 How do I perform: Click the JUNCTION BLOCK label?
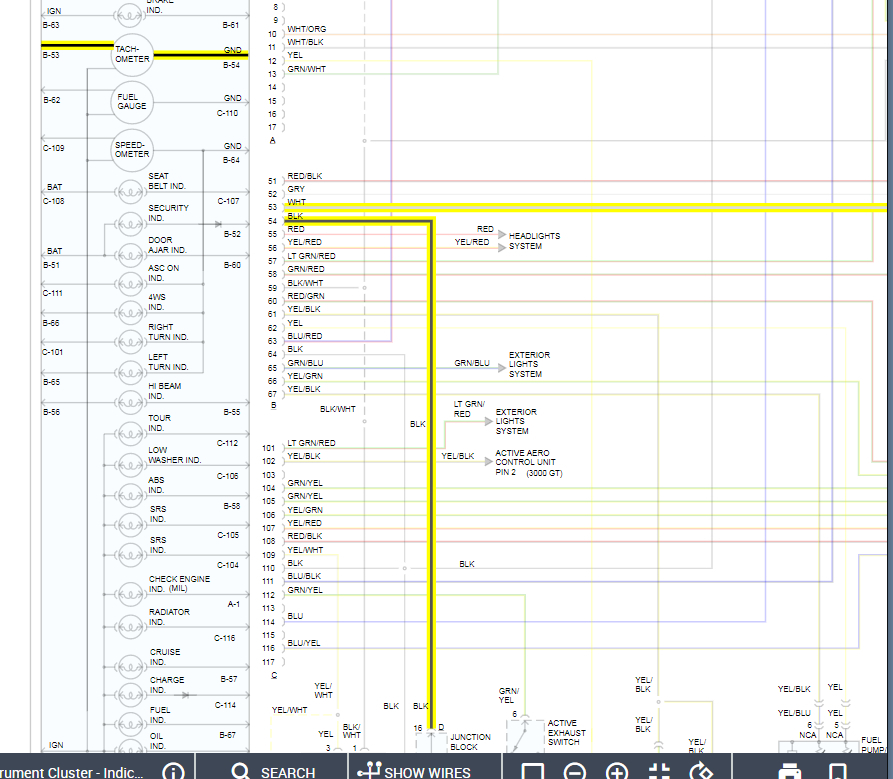[470, 742]
